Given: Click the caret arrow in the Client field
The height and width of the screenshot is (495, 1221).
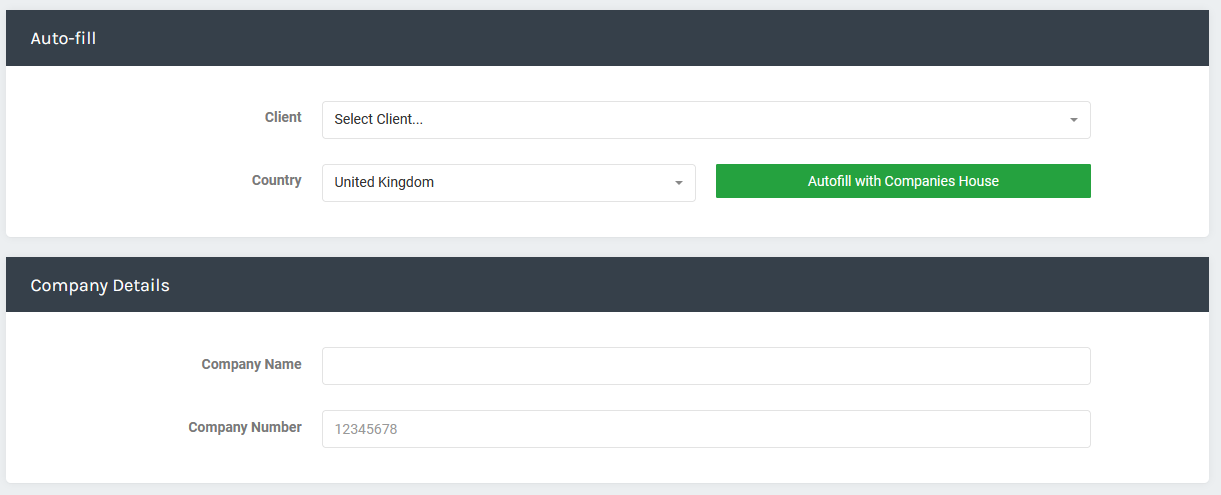Looking at the screenshot, I should pyautogui.click(x=1074, y=120).
